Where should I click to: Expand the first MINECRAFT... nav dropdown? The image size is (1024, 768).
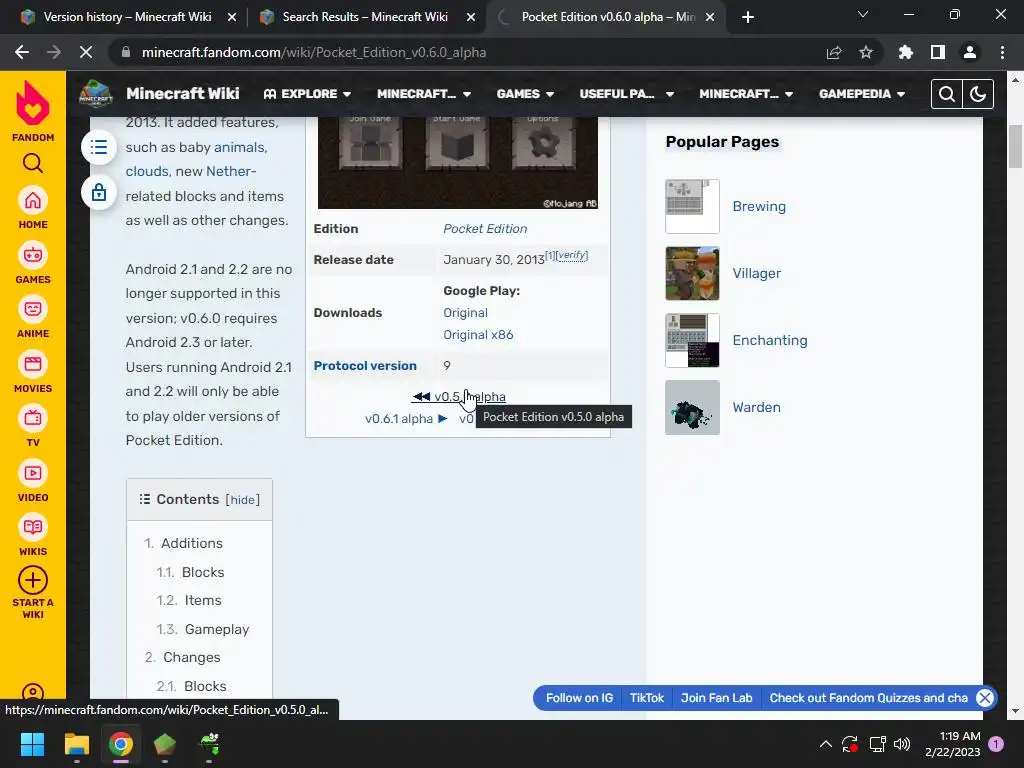click(x=424, y=94)
